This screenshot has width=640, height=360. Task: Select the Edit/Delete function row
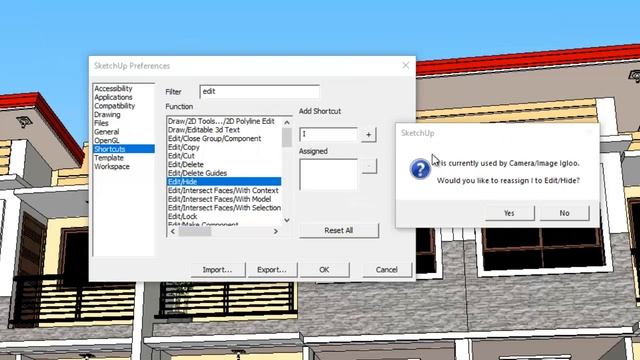(x=186, y=164)
